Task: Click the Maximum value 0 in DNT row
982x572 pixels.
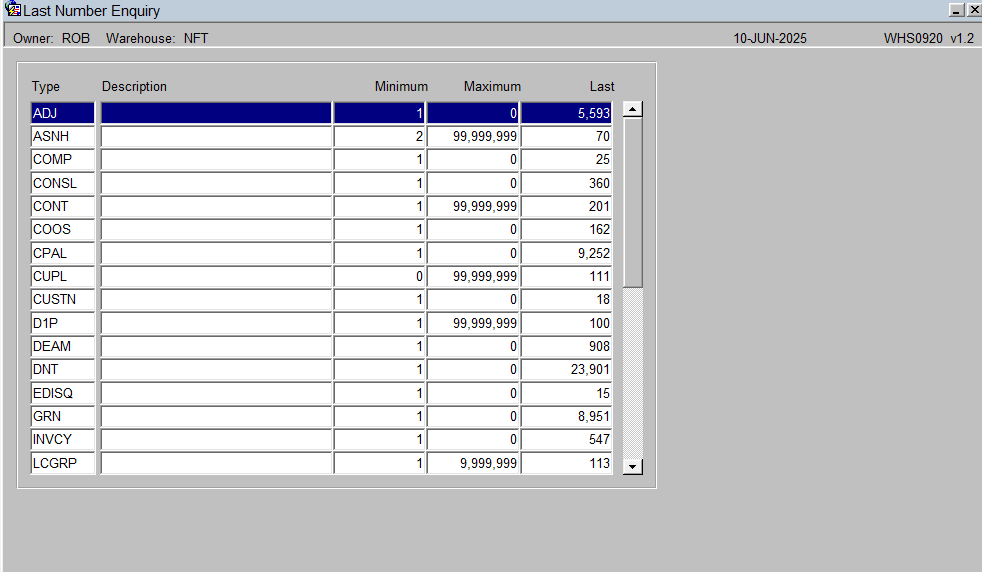Action: point(473,370)
